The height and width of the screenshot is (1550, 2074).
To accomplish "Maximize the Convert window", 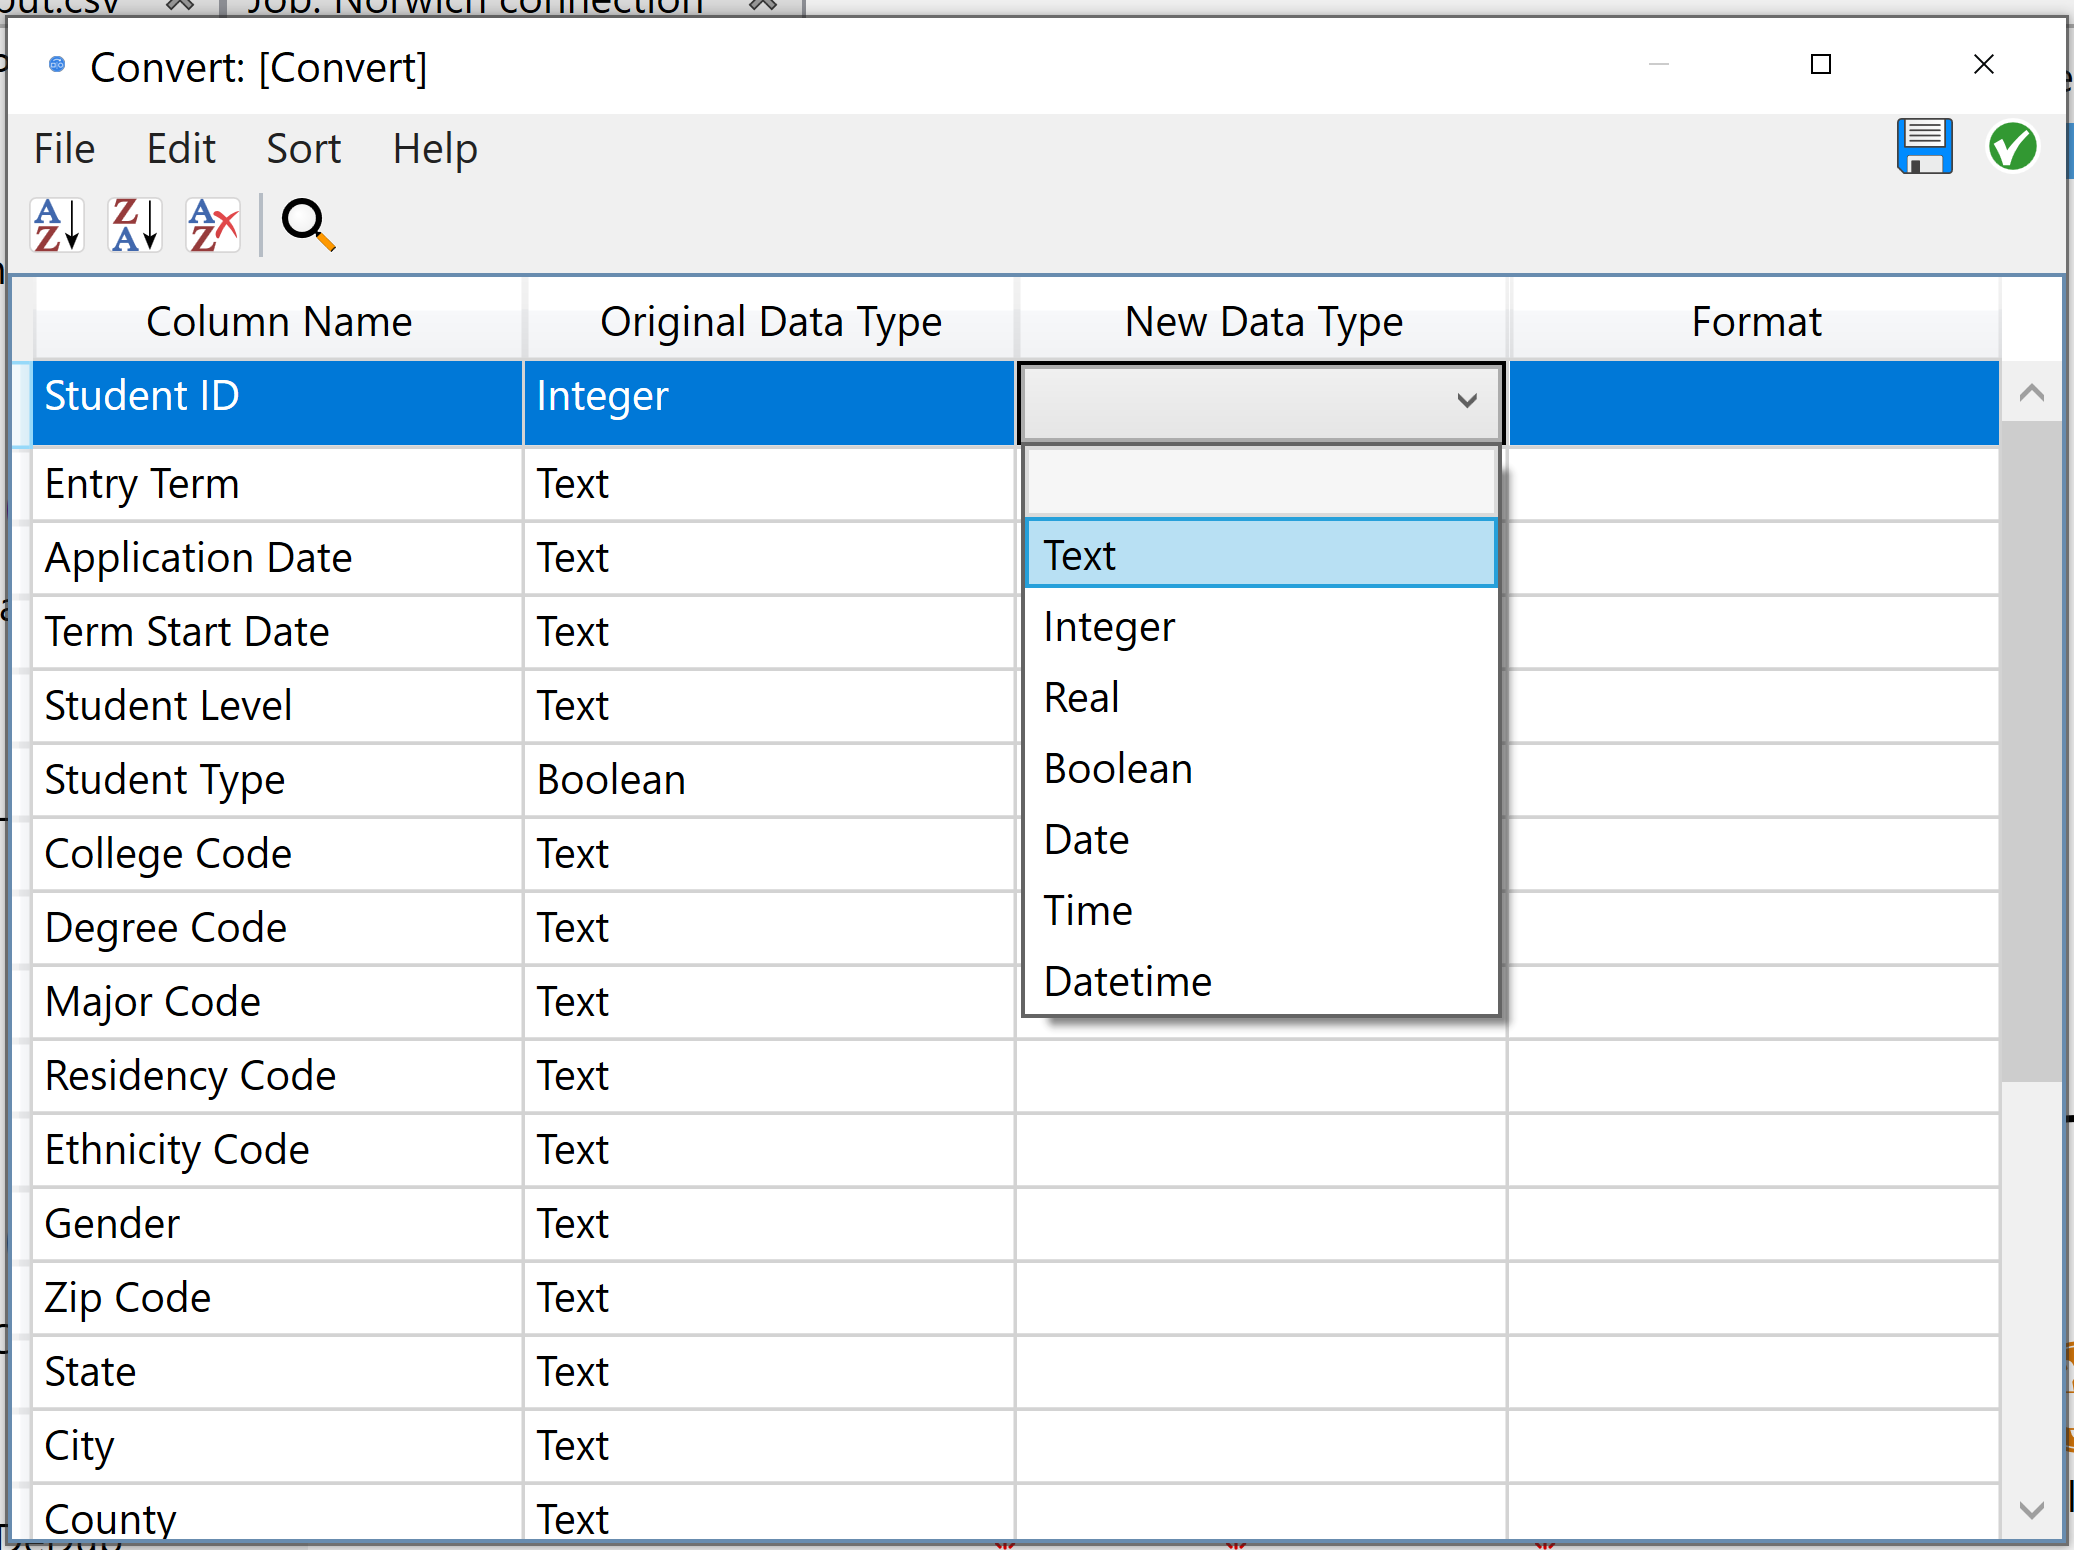I will (x=1821, y=65).
